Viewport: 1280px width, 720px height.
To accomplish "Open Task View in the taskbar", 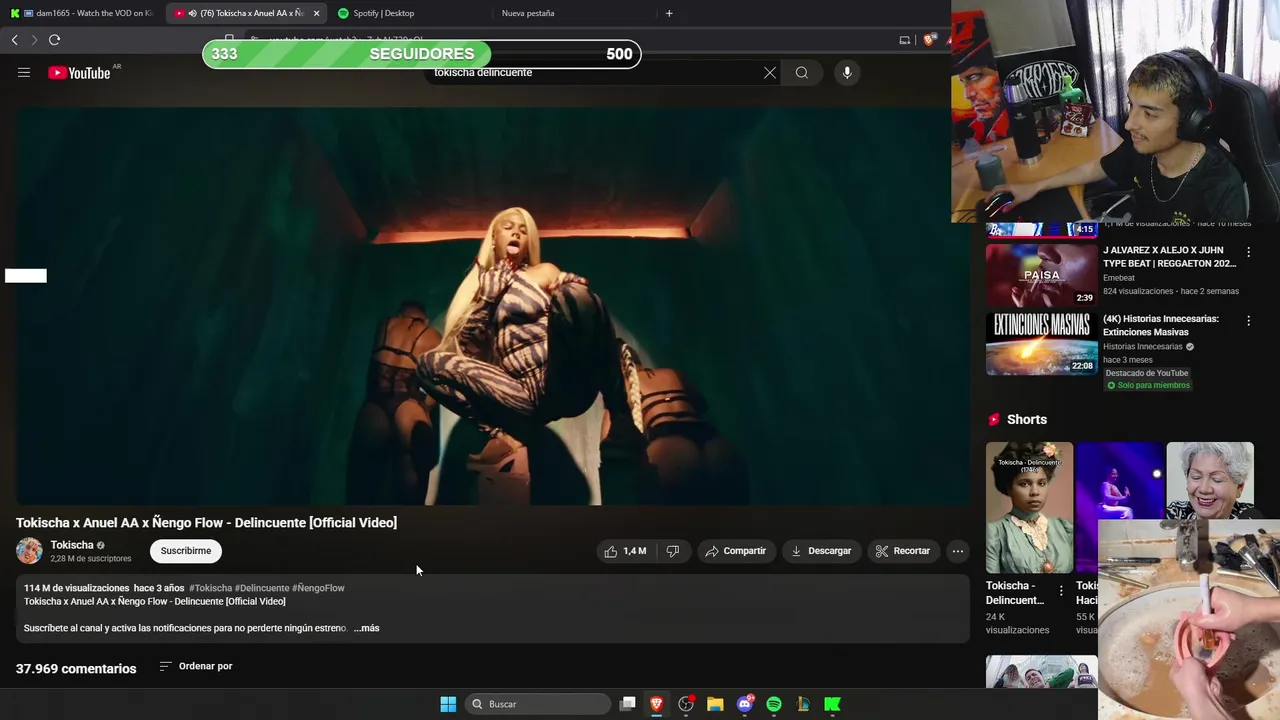I will coord(628,704).
